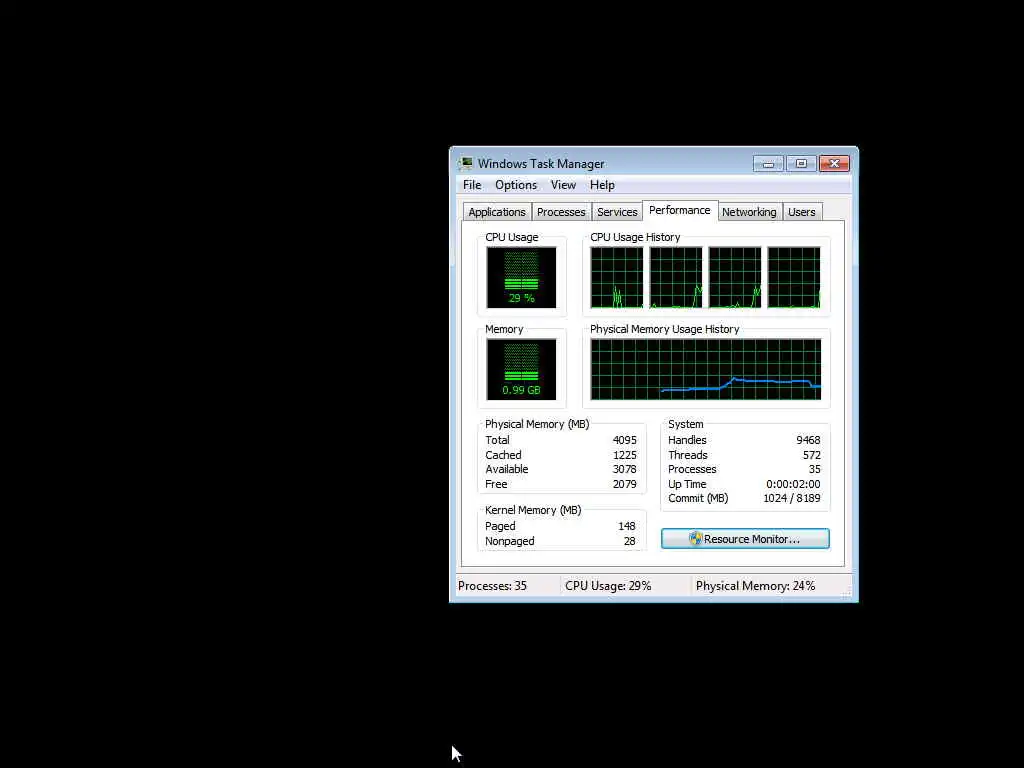Switch to the Processes tab
Screen dimensions: 1024x768
[x=560, y=212]
